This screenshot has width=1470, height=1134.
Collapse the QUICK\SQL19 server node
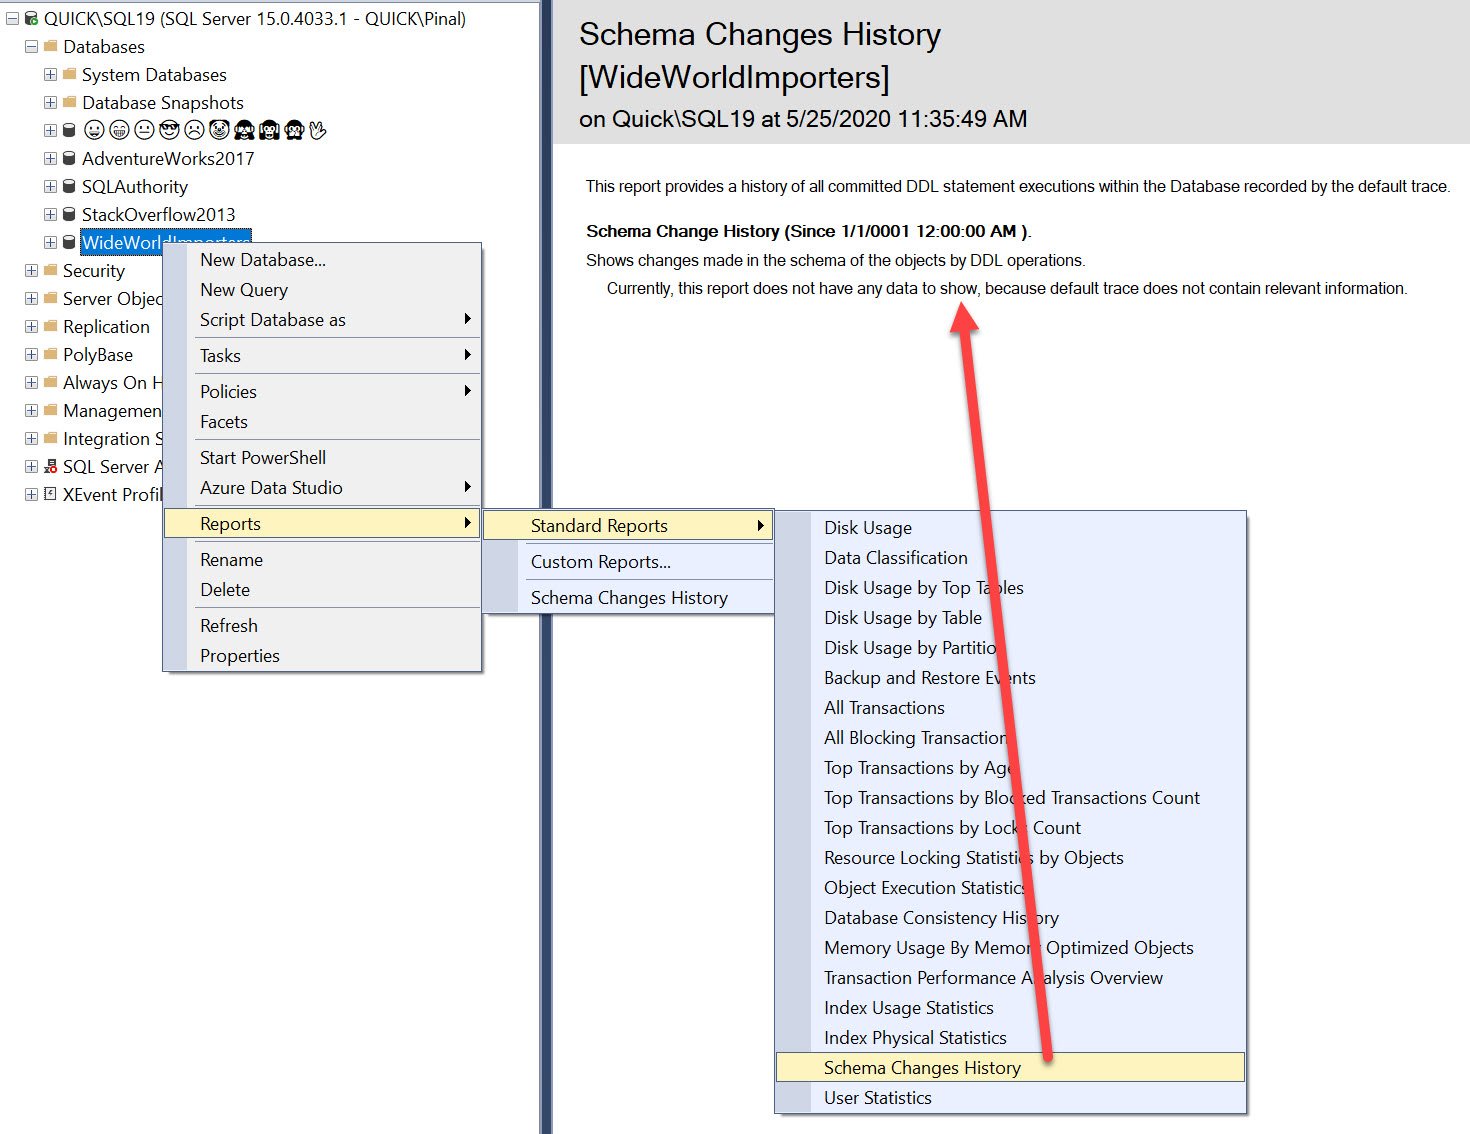click(x=12, y=19)
